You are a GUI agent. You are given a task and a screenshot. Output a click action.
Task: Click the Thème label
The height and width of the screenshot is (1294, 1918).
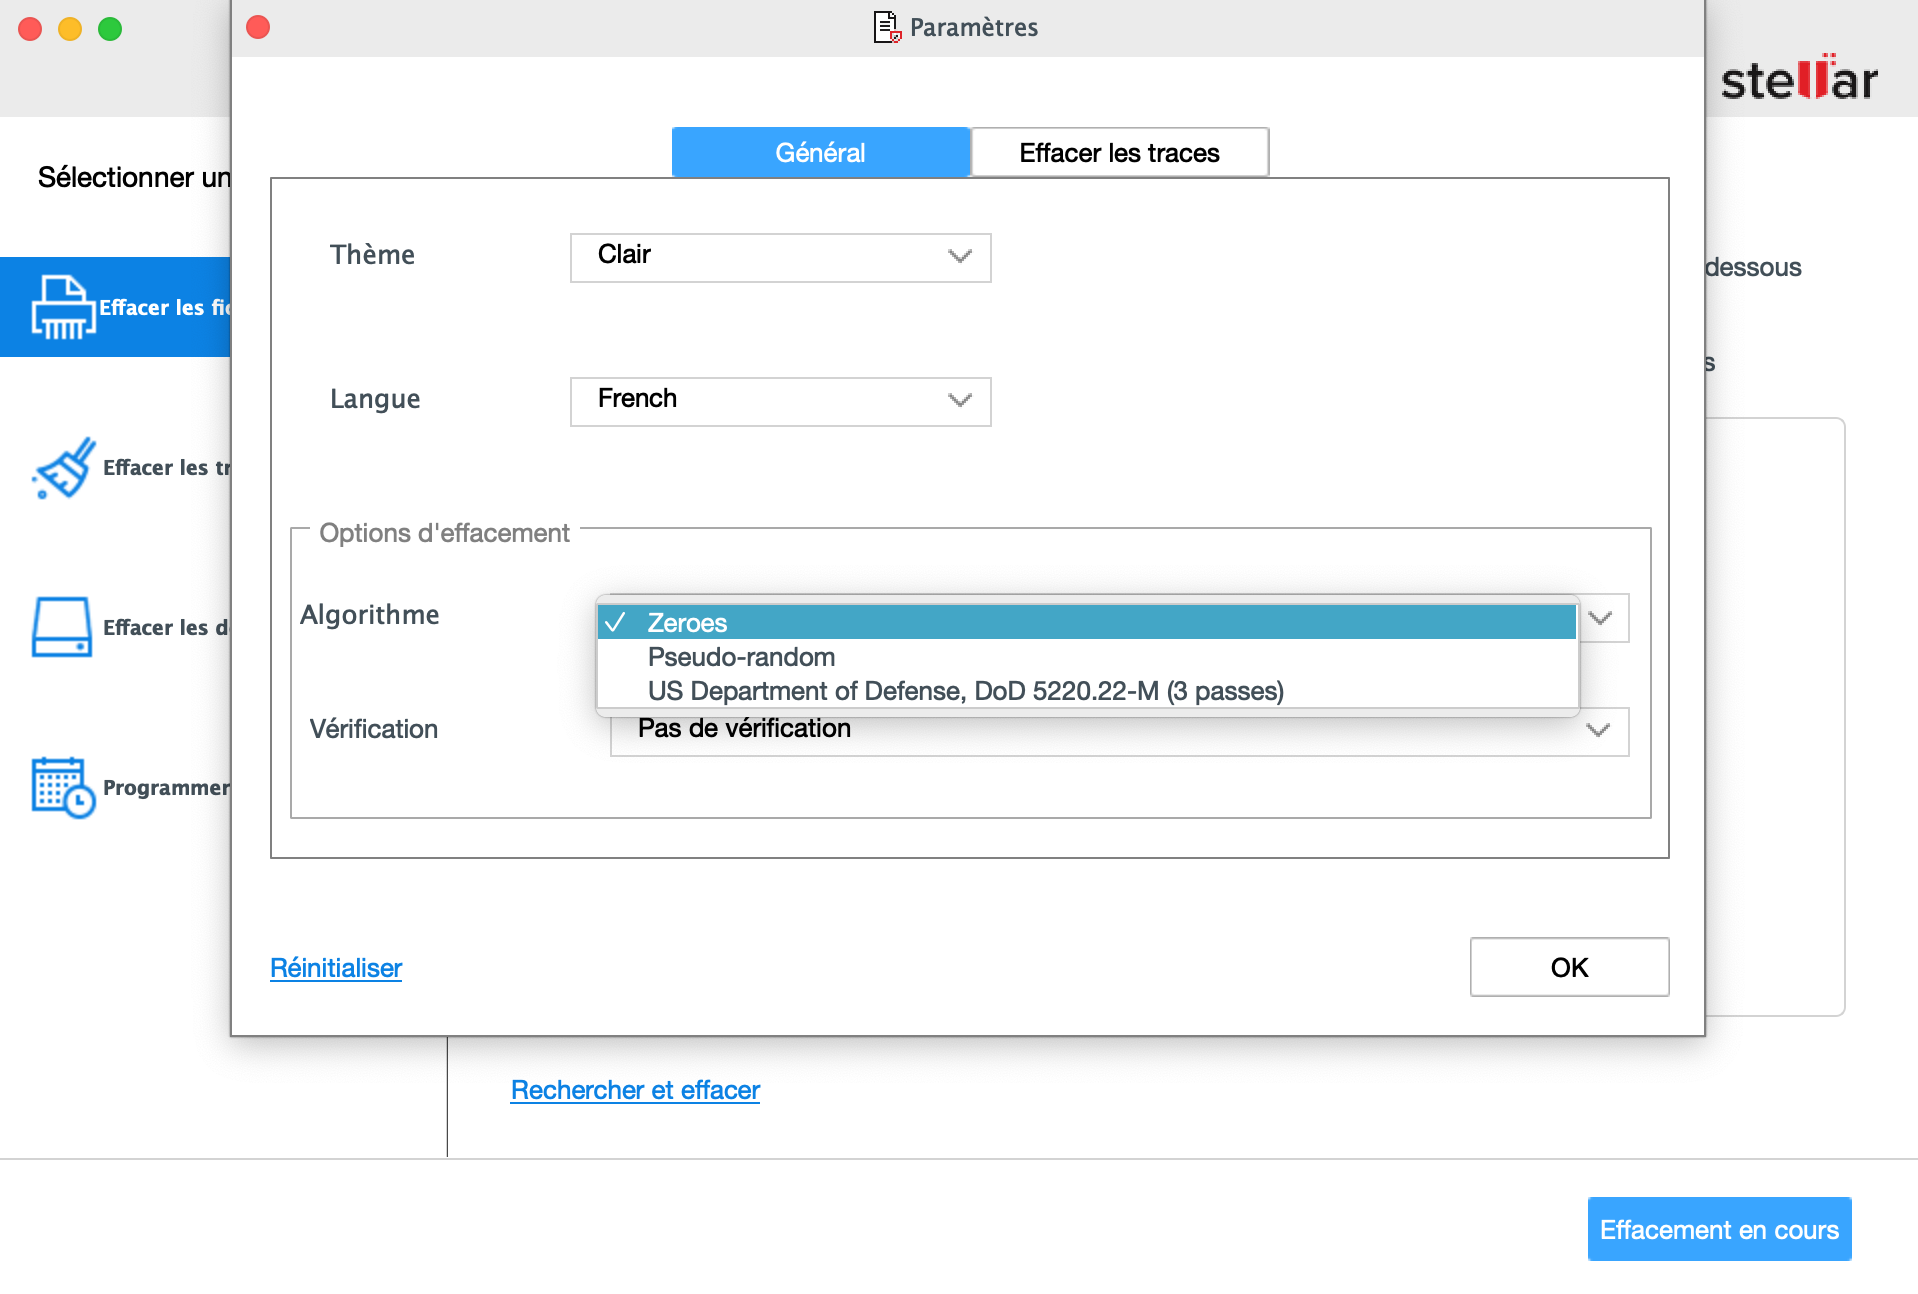[x=372, y=254]
